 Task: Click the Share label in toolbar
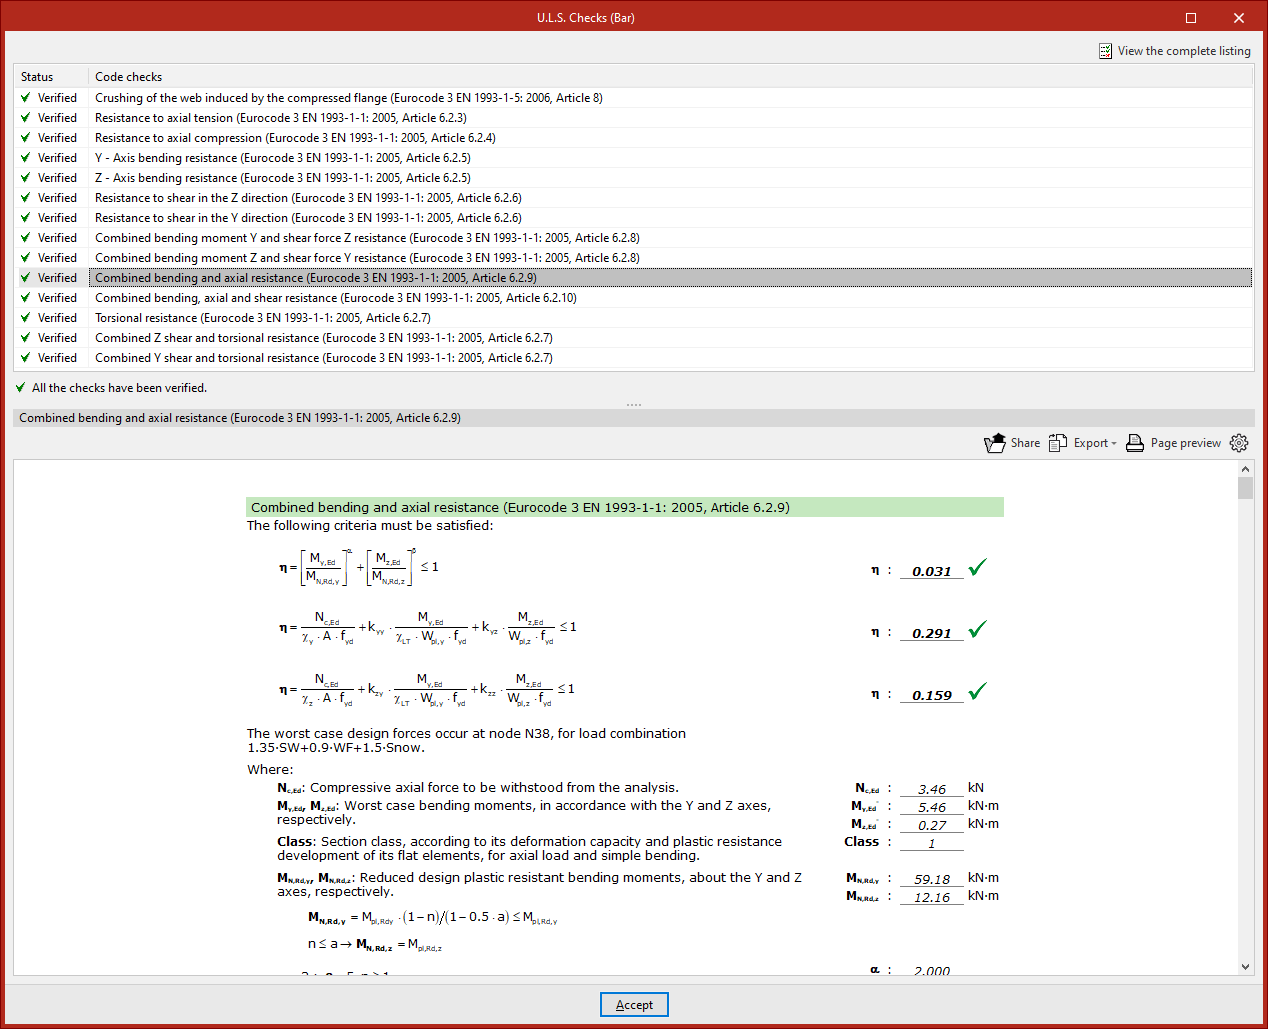pos(1025,443)
